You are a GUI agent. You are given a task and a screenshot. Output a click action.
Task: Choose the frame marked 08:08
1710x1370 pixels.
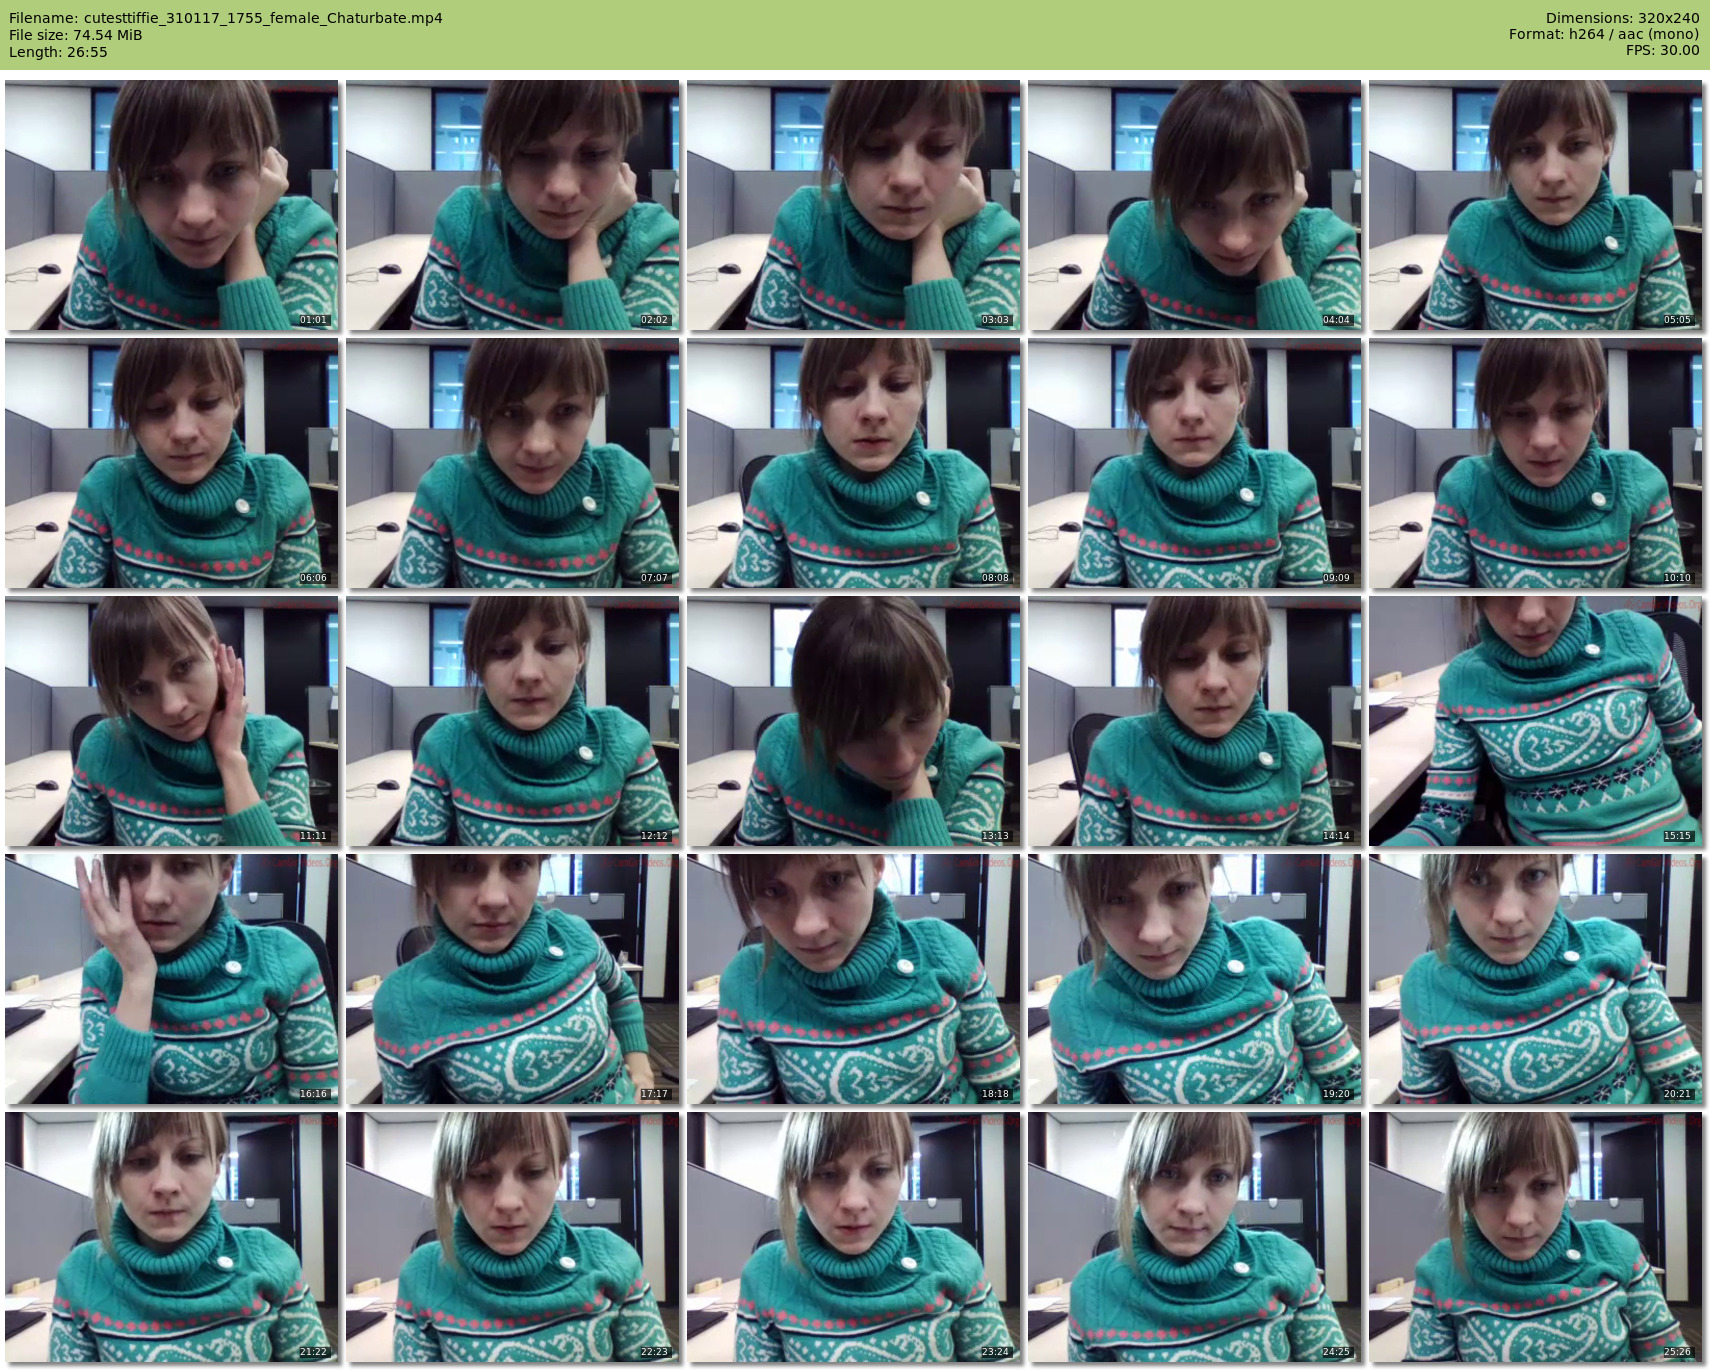pos(854,463)
